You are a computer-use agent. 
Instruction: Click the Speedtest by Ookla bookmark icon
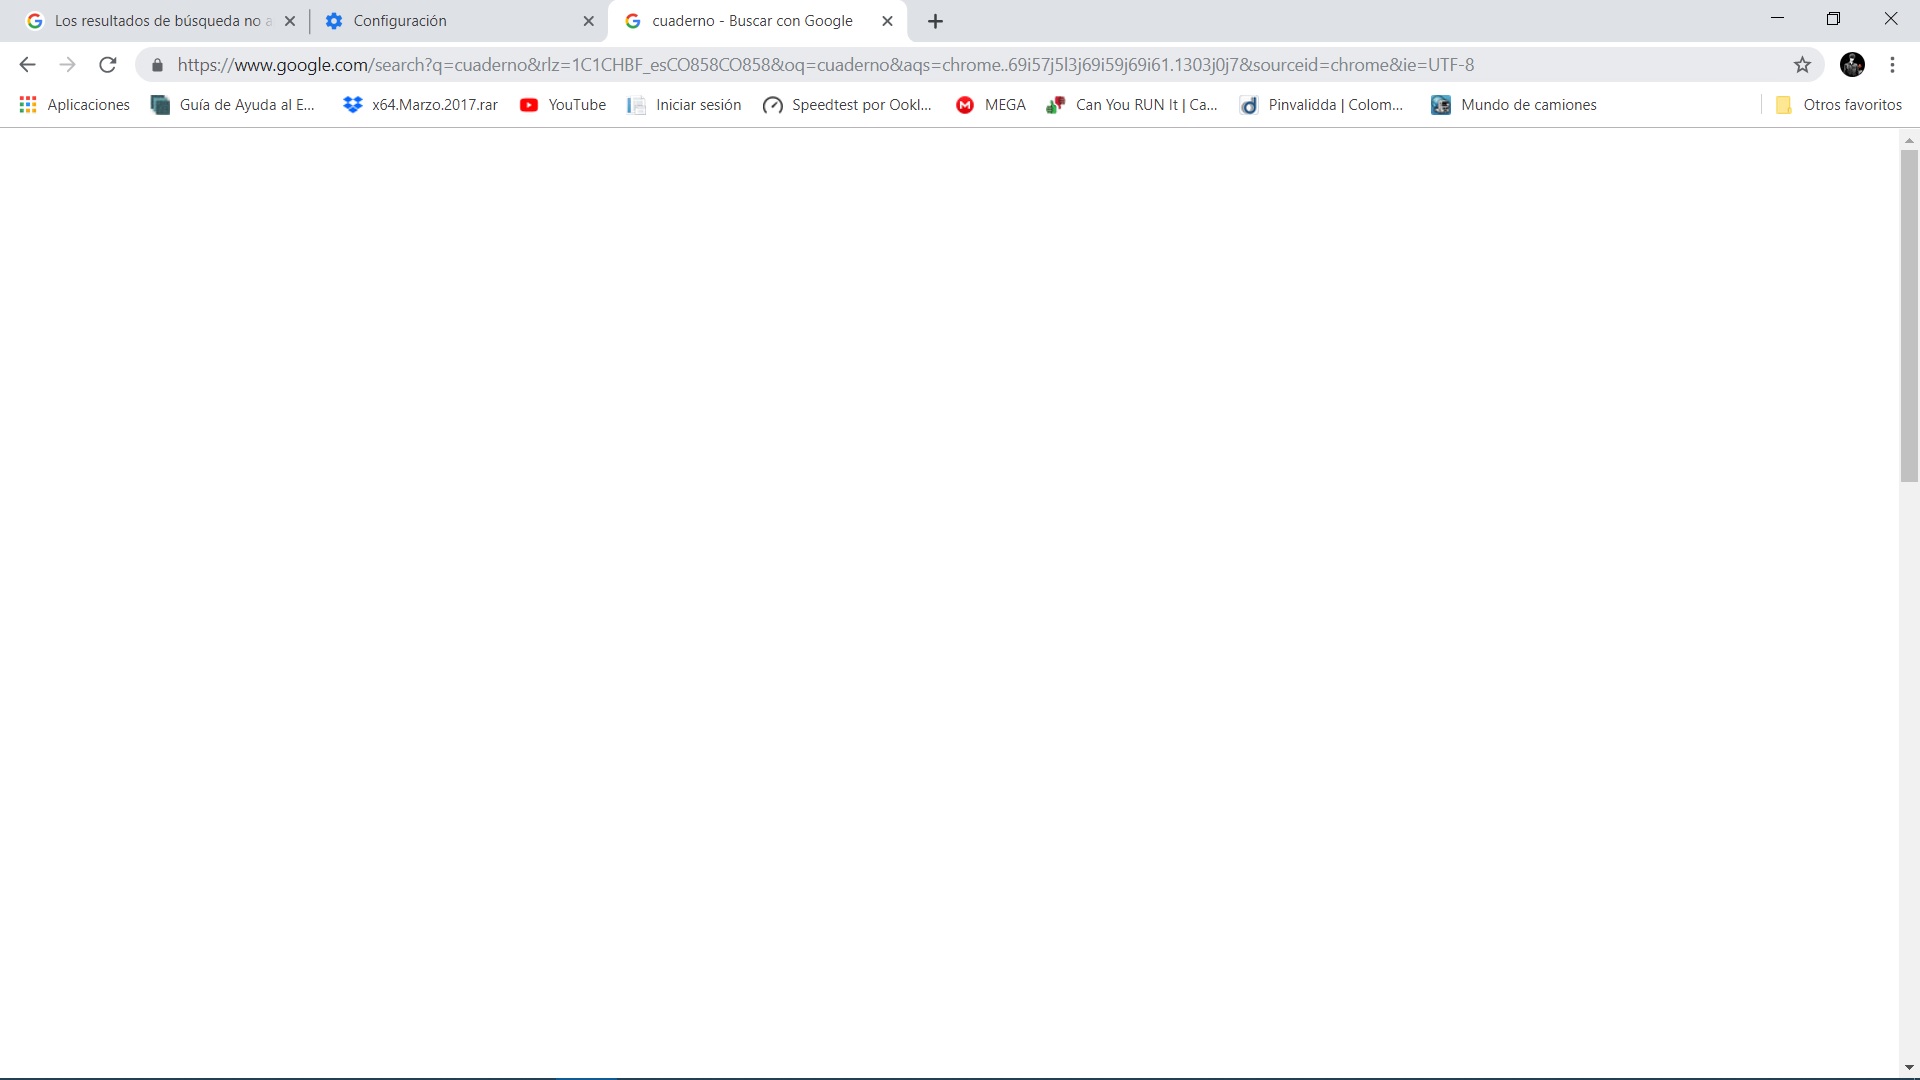click(771, 104)
